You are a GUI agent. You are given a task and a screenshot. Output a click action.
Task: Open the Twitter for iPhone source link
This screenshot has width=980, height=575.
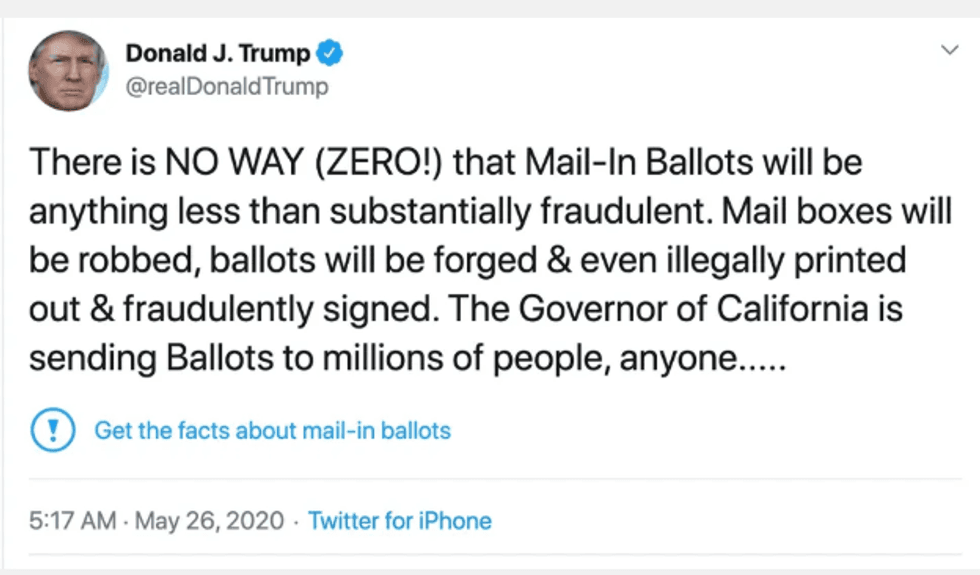point(400,521)
